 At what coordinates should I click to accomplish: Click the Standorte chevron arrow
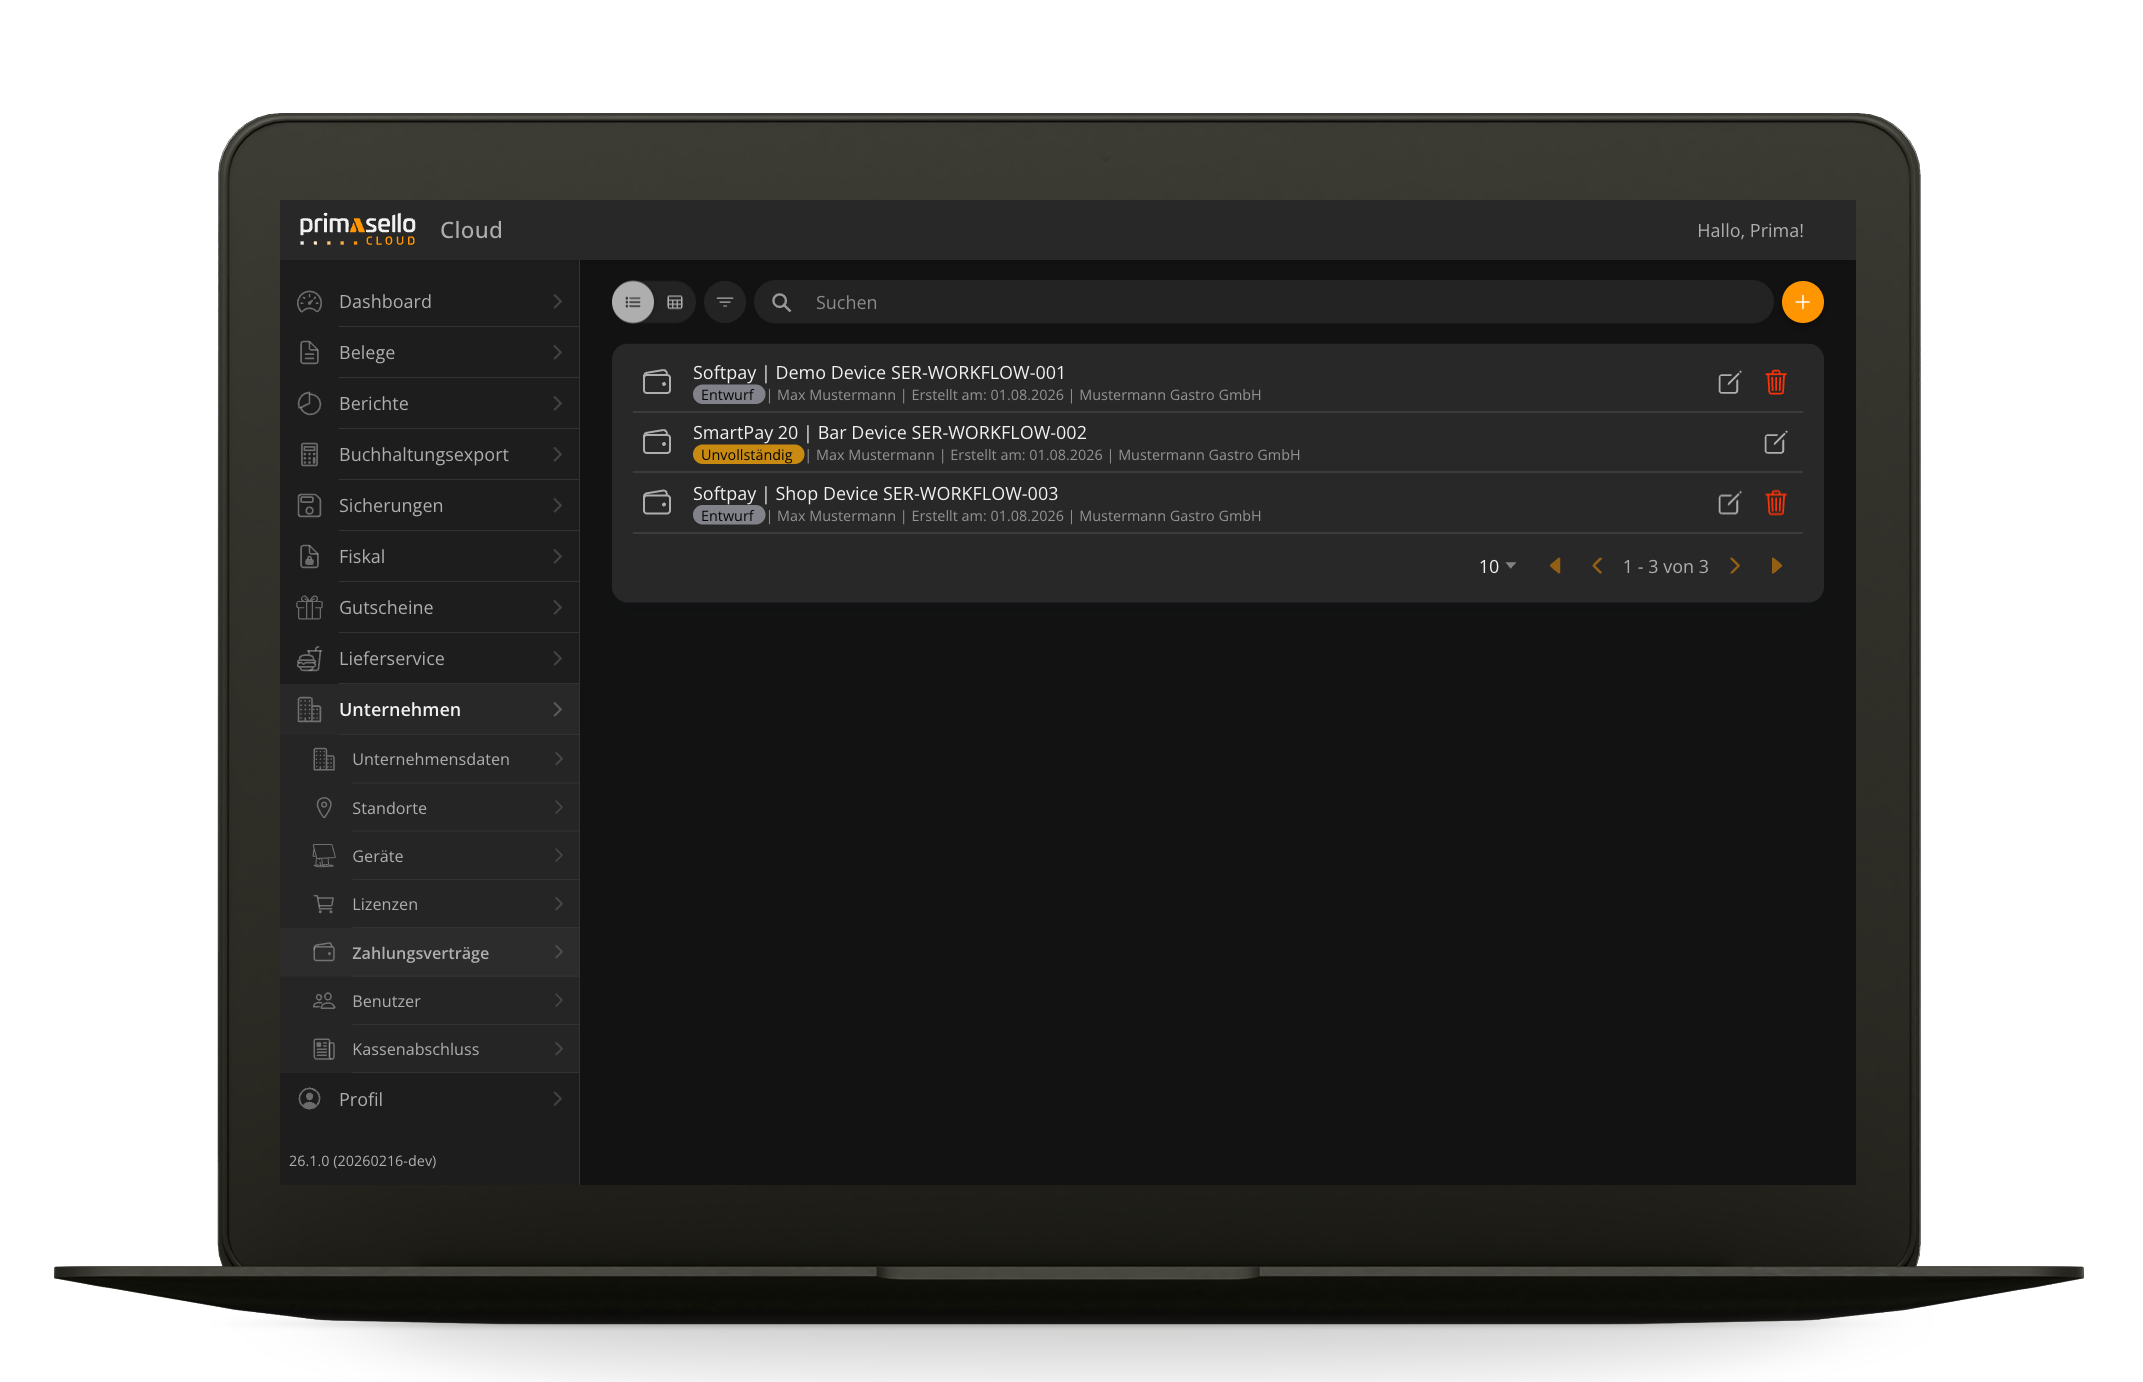tap(558, 807)
